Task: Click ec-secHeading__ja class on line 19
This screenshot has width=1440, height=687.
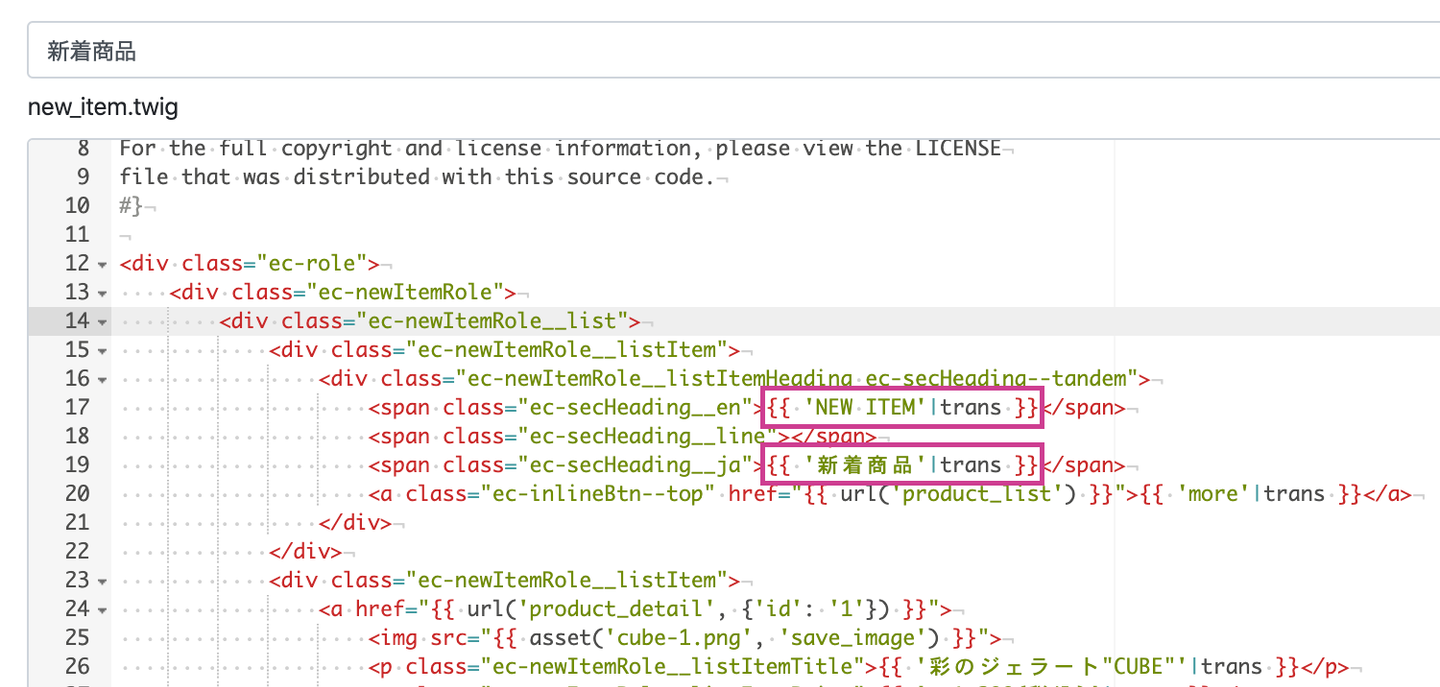Action: tap(635, 465)
